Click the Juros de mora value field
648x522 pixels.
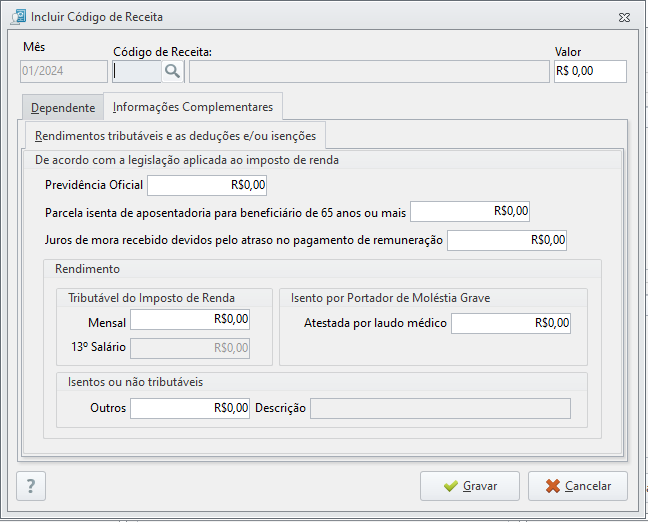pyautogui.click(x=507, y=241)
